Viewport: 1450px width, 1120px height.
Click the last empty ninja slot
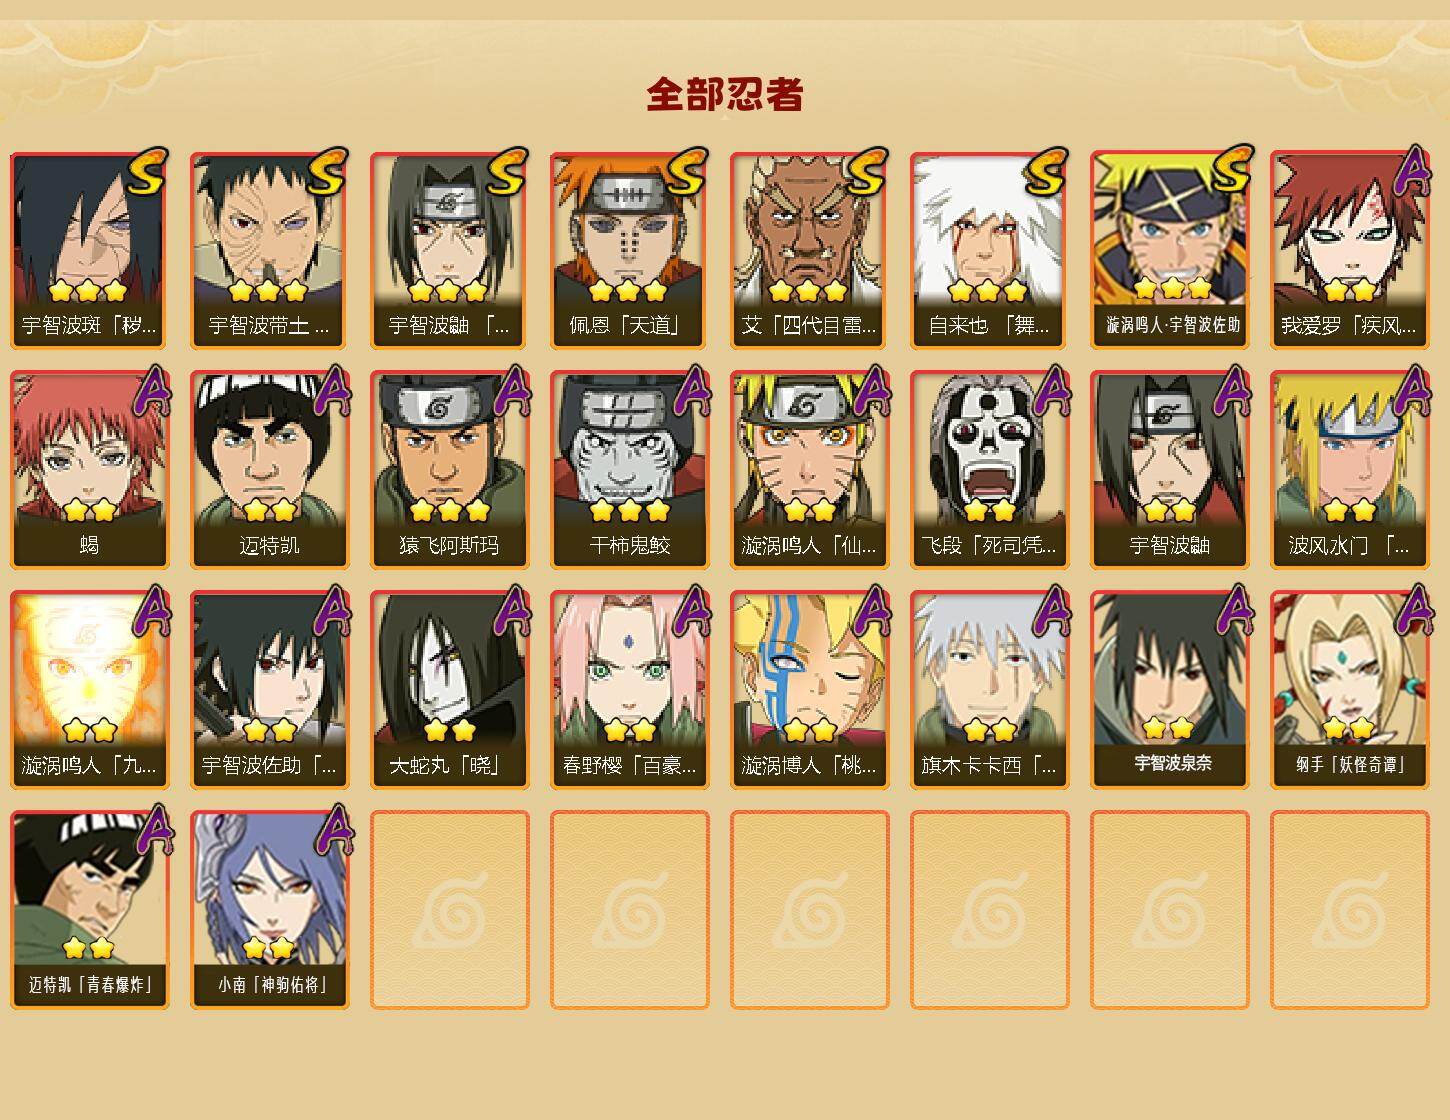[1349, 910]
